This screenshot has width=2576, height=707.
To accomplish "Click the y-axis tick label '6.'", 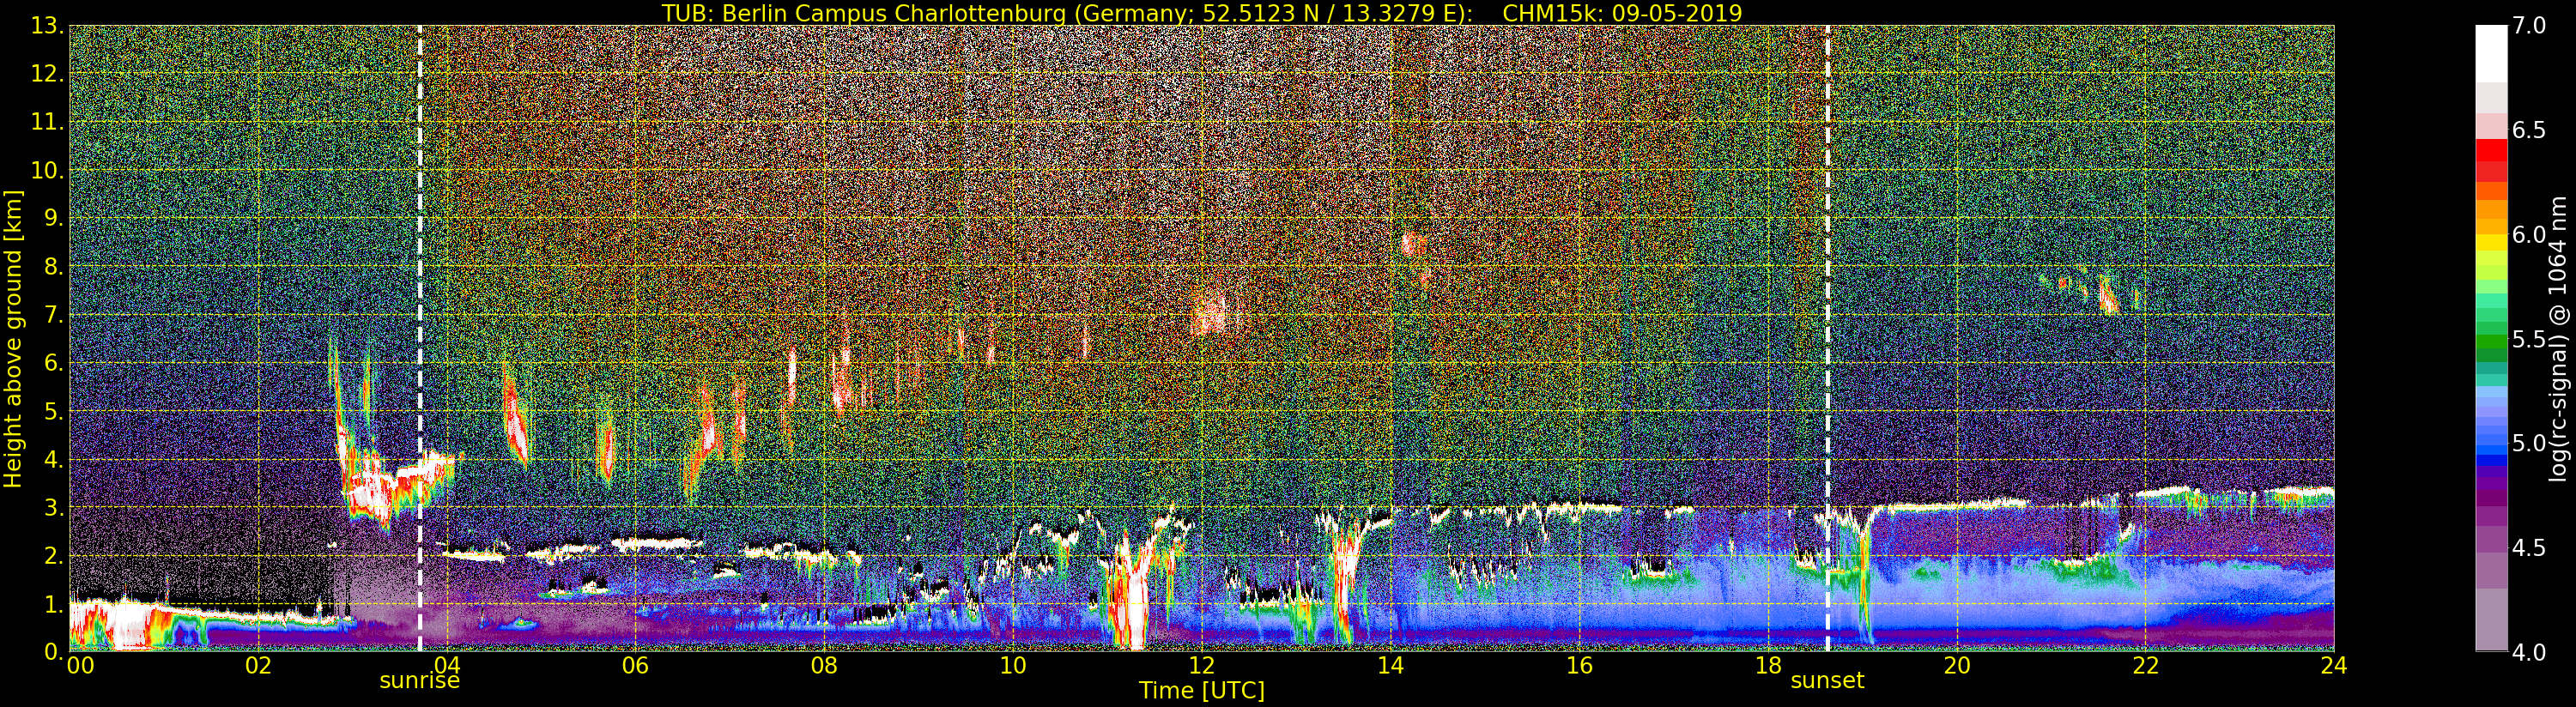I will pos(52,363).
